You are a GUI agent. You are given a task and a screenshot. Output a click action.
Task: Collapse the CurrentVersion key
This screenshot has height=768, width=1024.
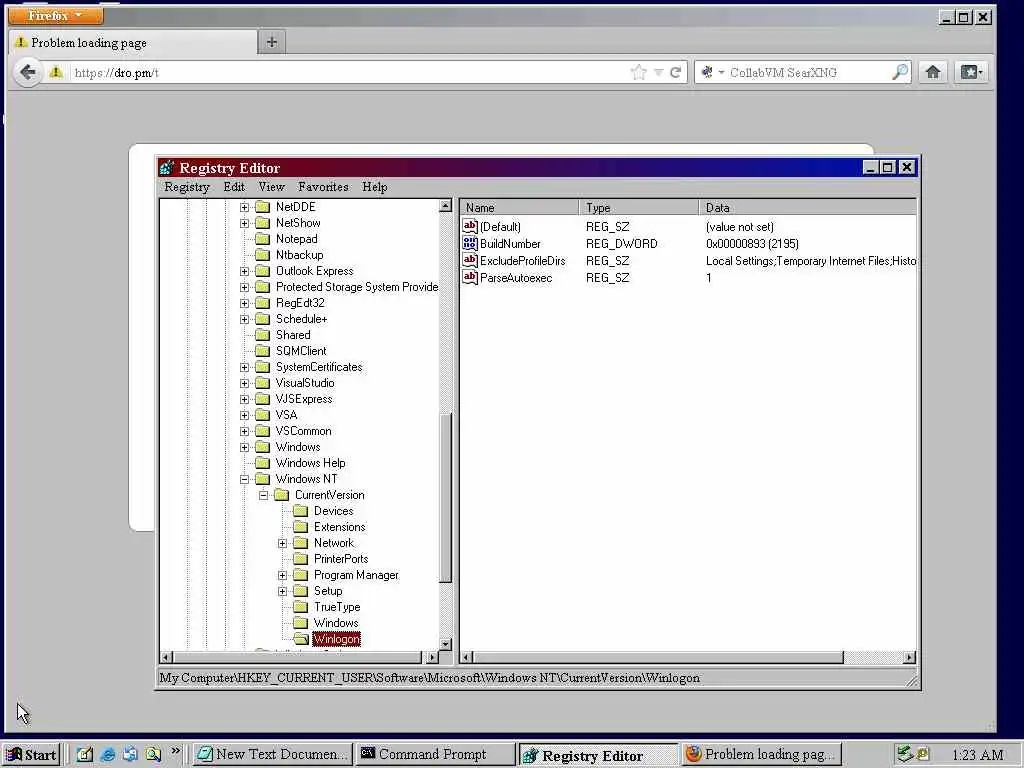click(263, 495)
